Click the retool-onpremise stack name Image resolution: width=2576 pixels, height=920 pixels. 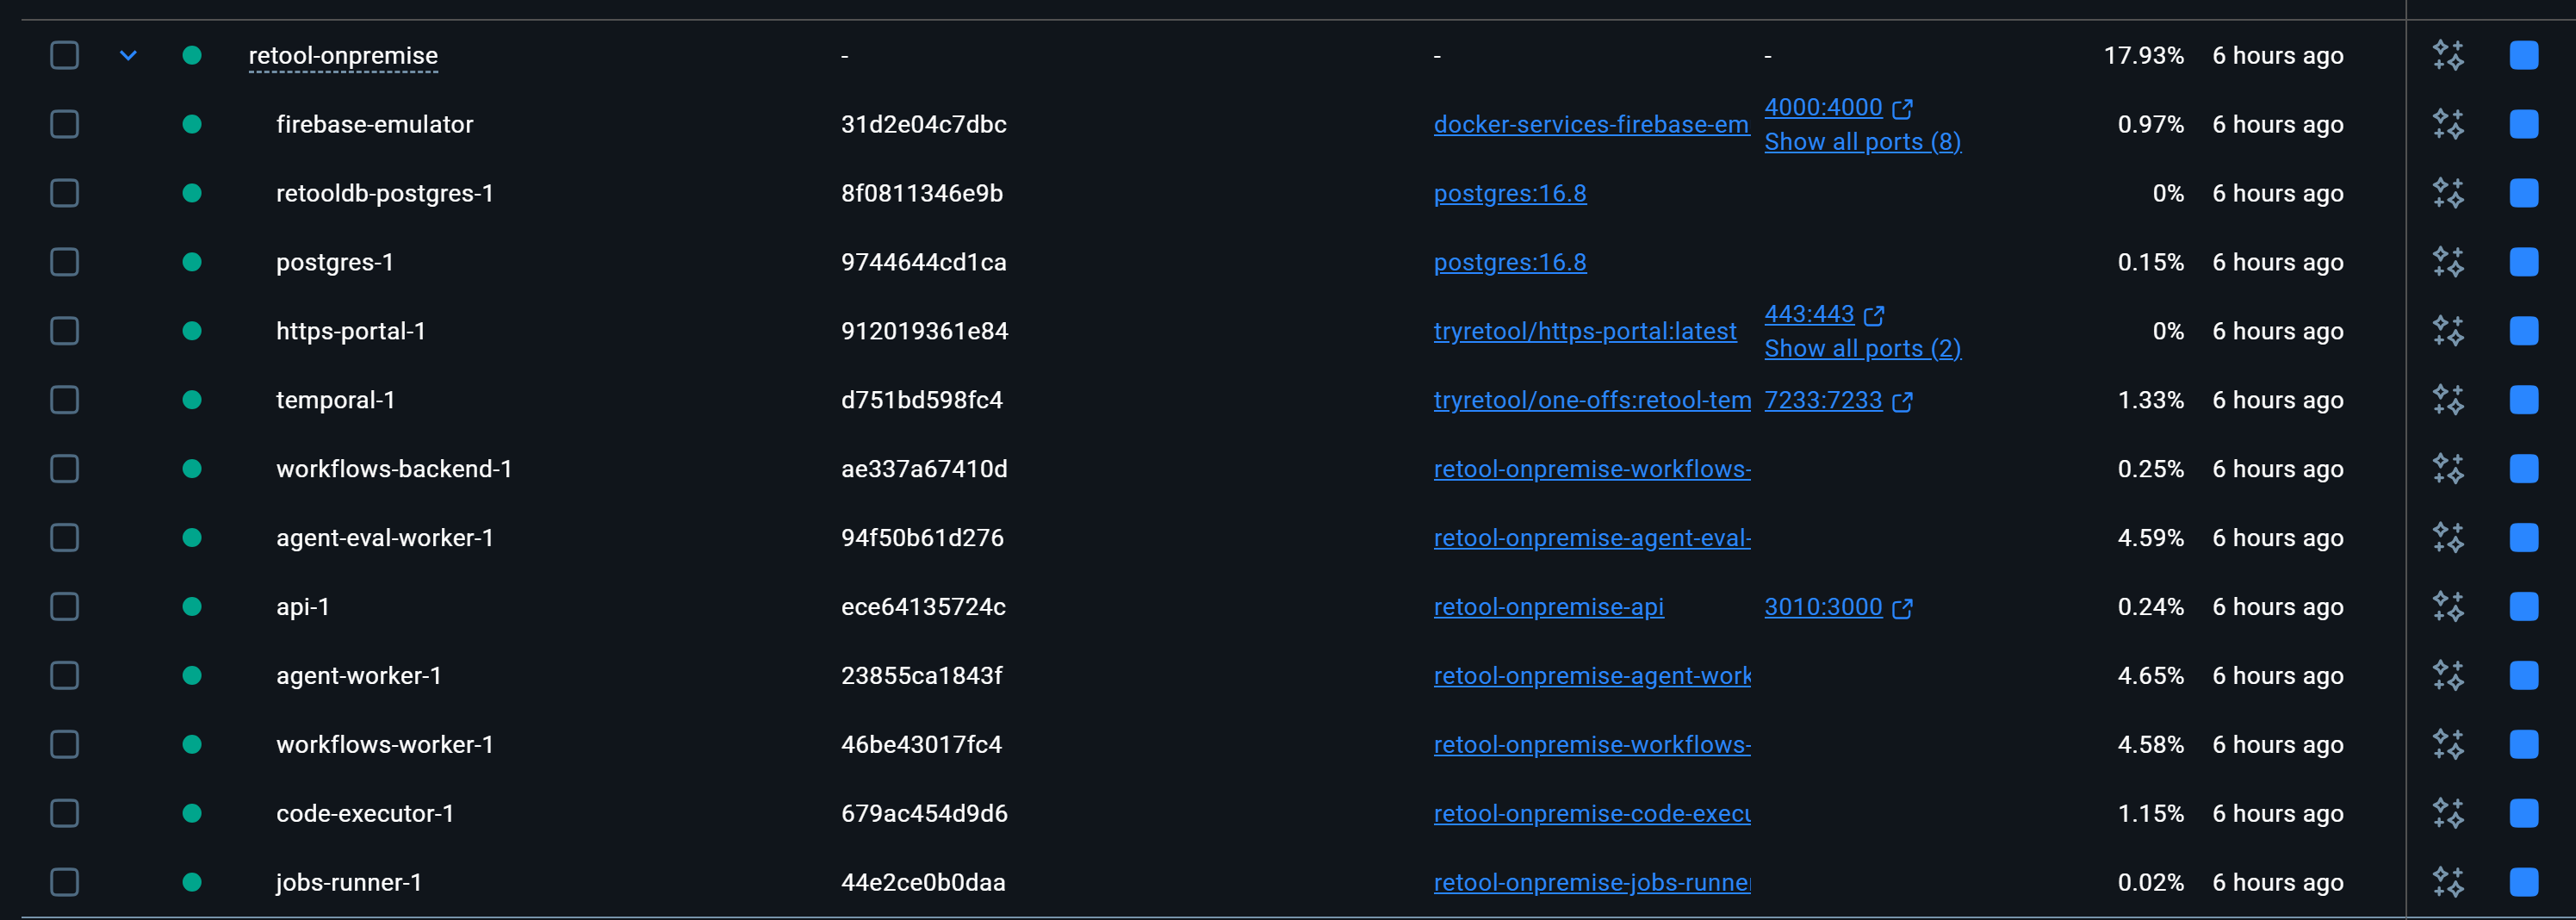tap(343, 55)
